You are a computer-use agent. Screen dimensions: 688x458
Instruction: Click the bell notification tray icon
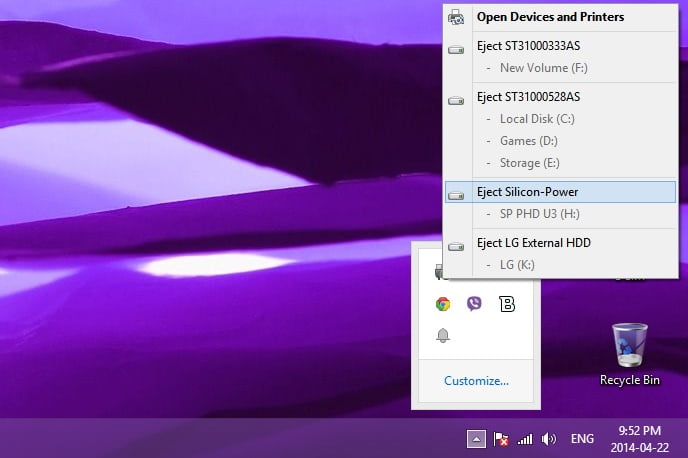tap(443, 335)
